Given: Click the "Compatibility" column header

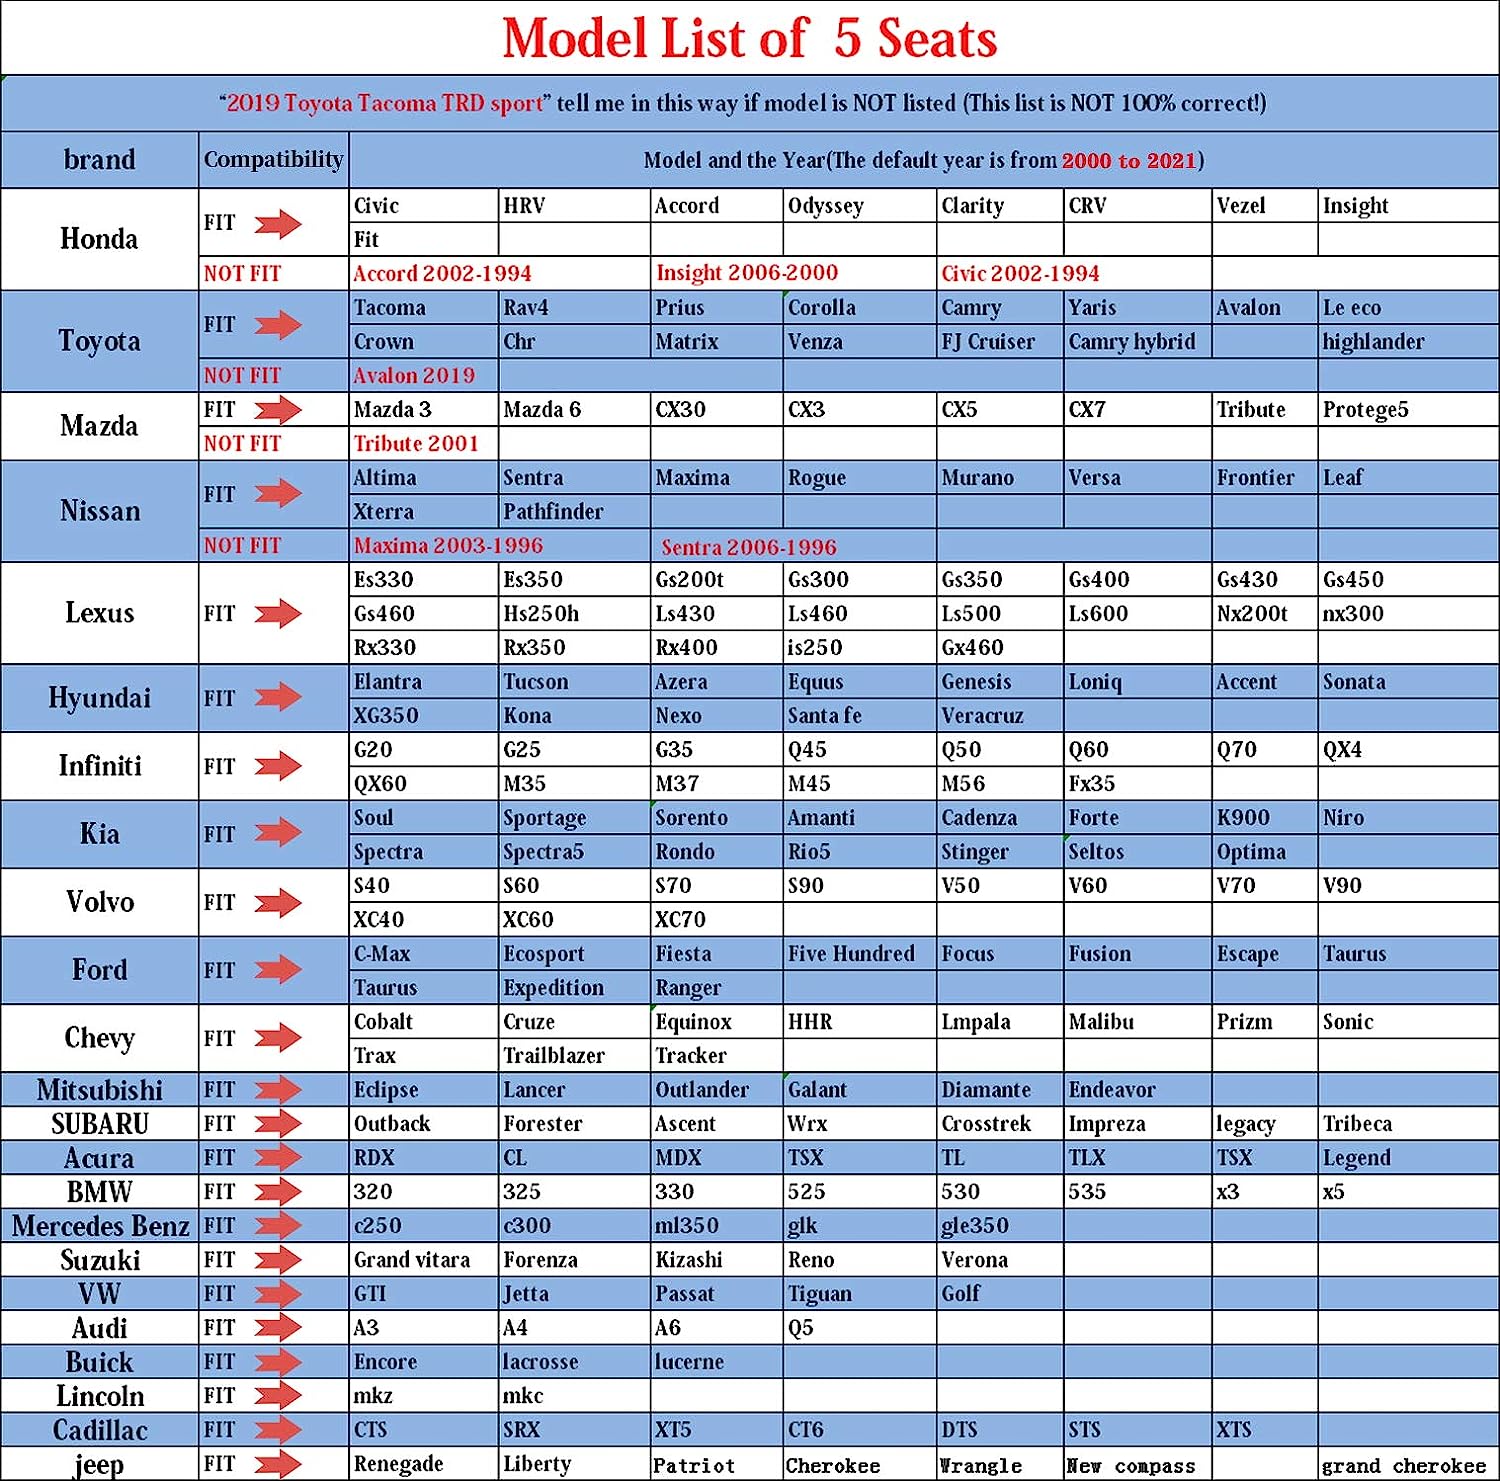Looking at the screenshot, I should 273,160.
